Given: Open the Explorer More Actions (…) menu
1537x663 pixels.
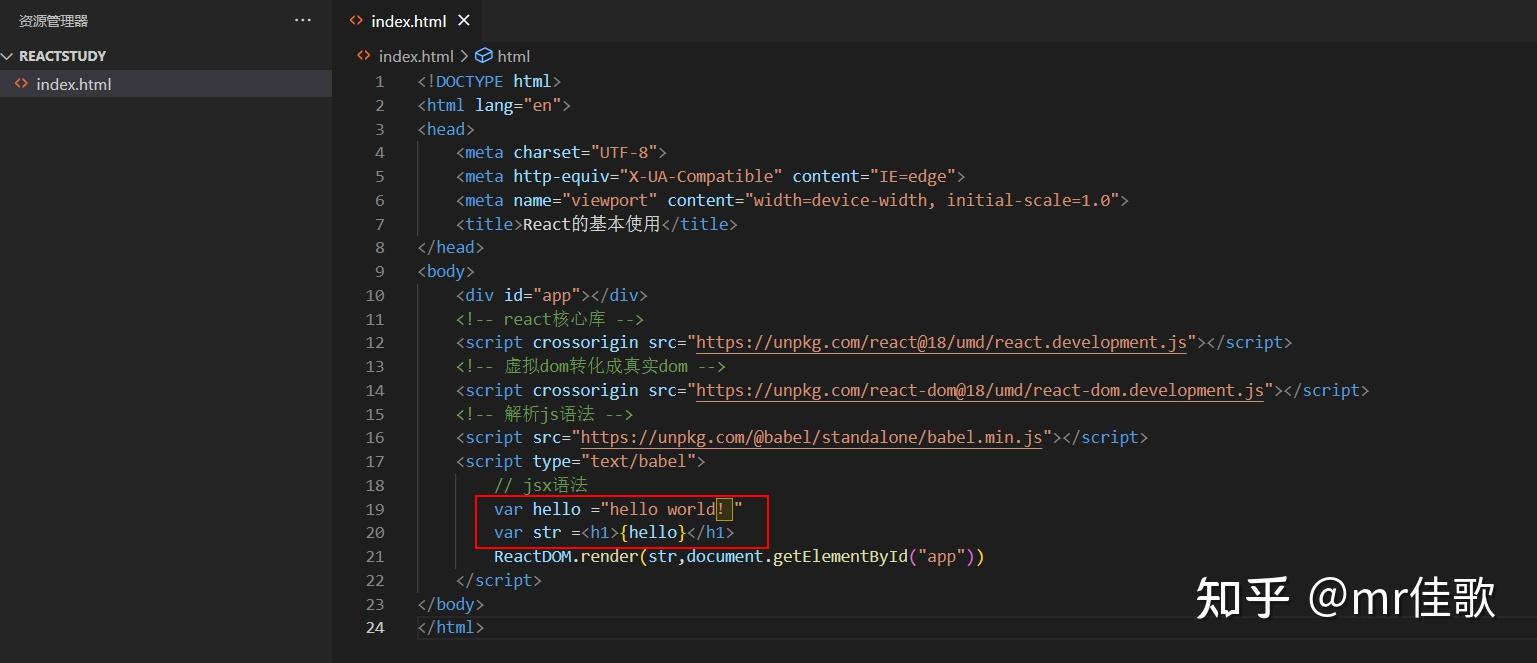Looking at the screenshot, I should [x=303, y=19].
